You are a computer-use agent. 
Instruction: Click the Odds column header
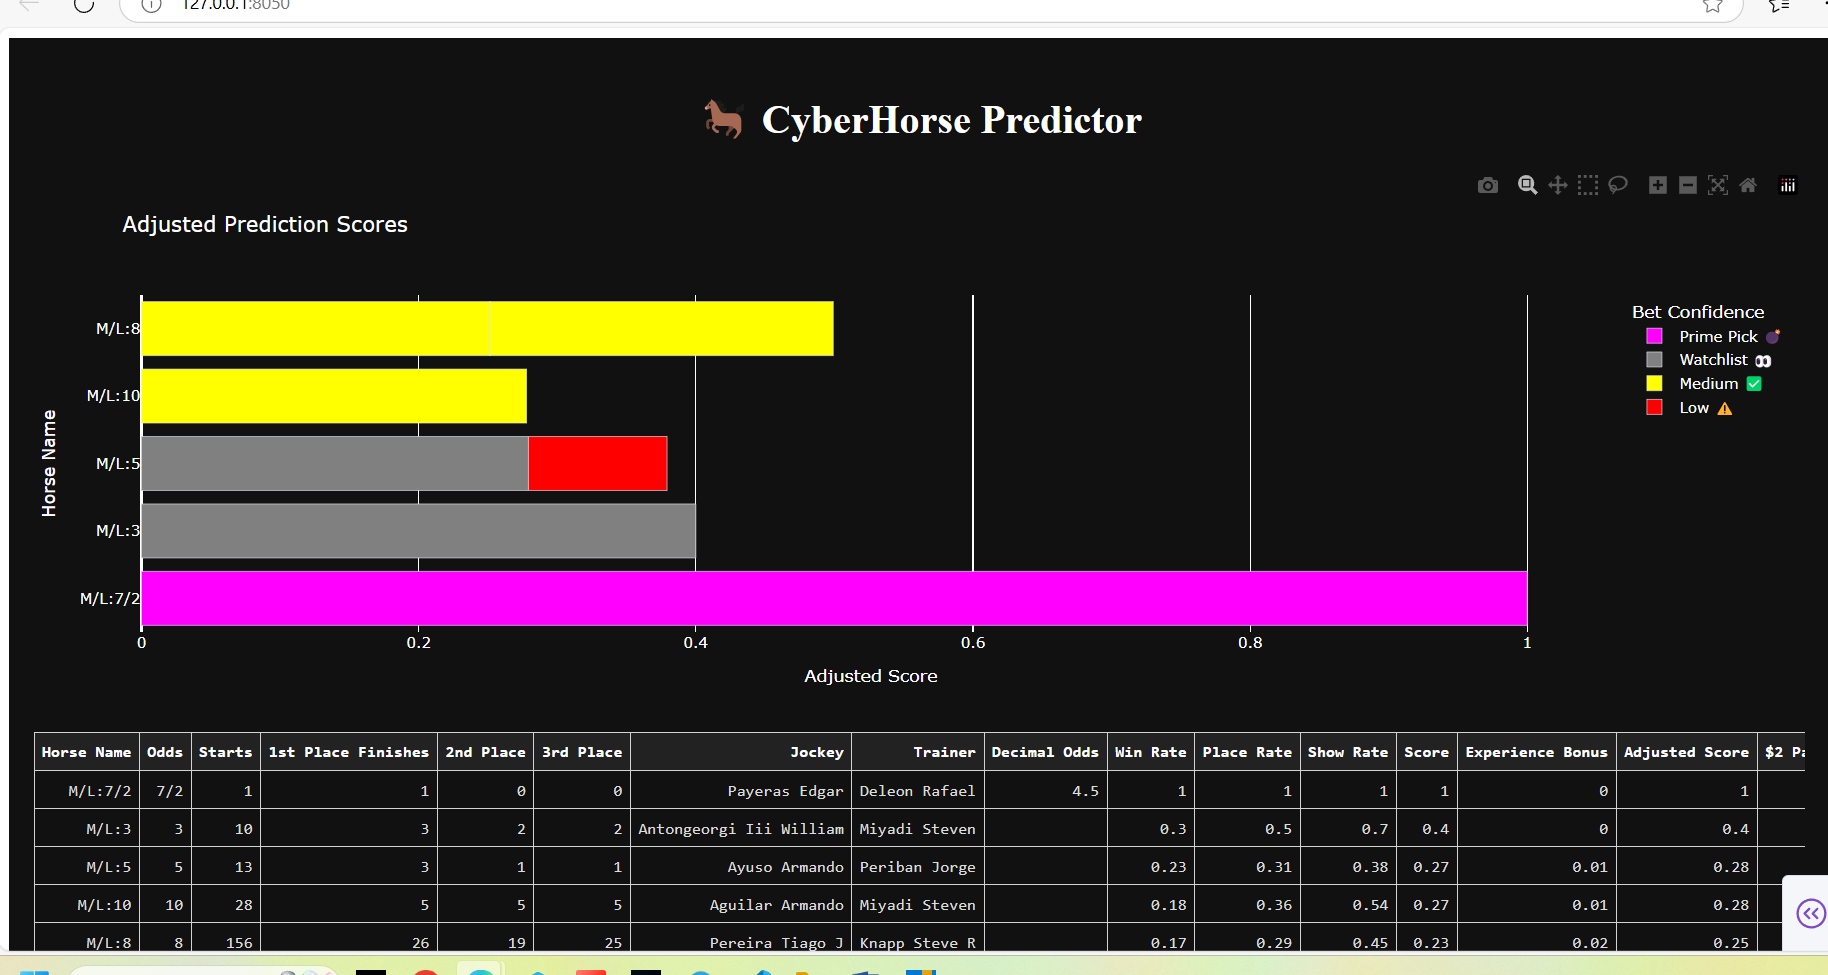(165, 752)
